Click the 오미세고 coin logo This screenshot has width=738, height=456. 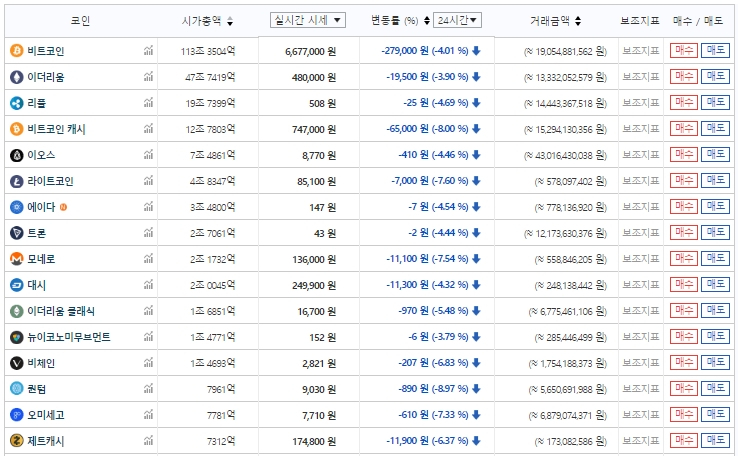point(16,415)
